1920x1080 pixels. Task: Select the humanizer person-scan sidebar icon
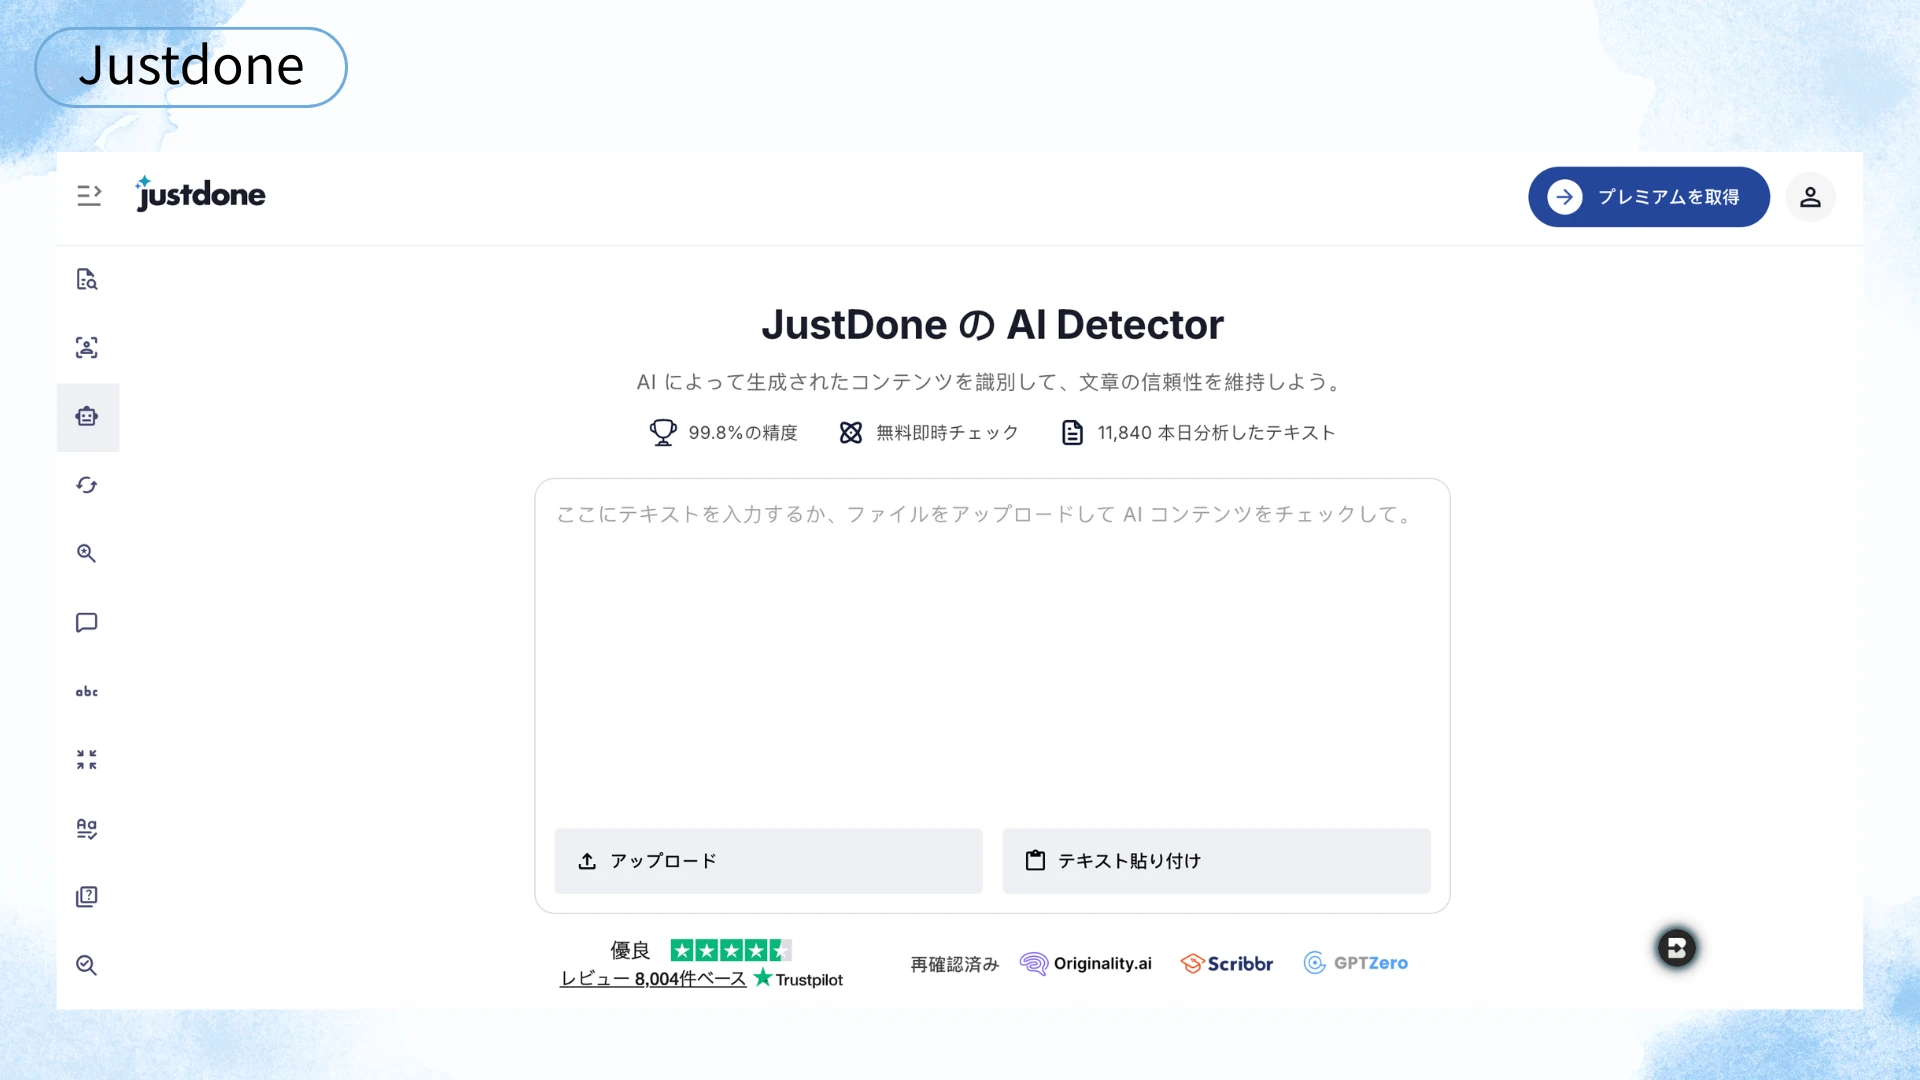(x=87, y=348)
